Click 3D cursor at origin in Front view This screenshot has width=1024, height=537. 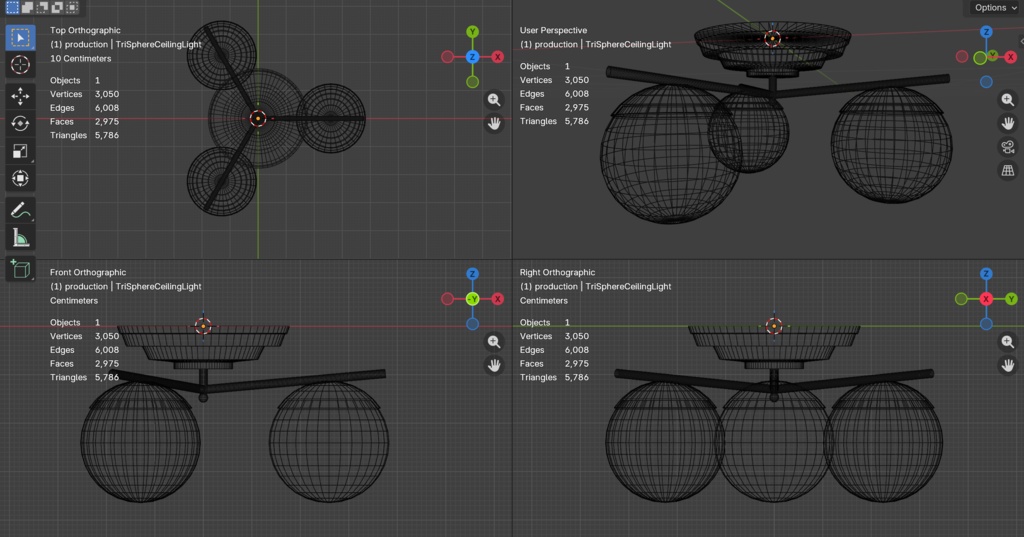click(203, 326)
